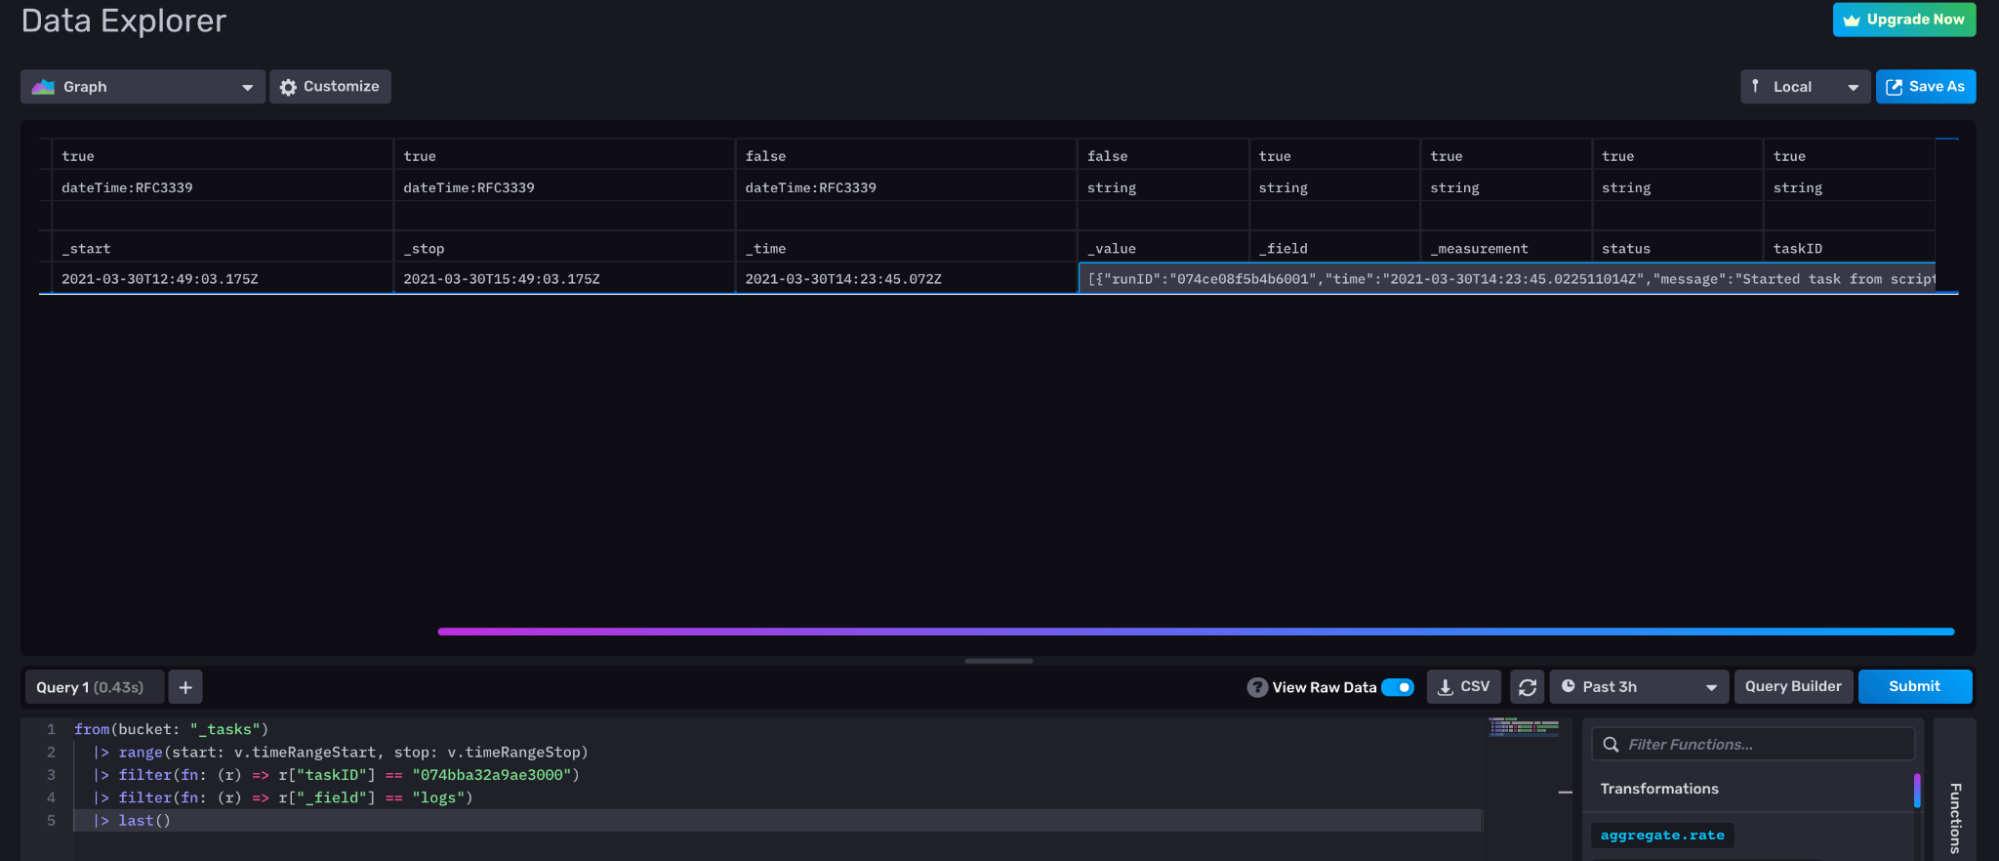1999x861 pixels.
Task: Expand the Past 3h time range dropdown
Action: (1638, 687)
